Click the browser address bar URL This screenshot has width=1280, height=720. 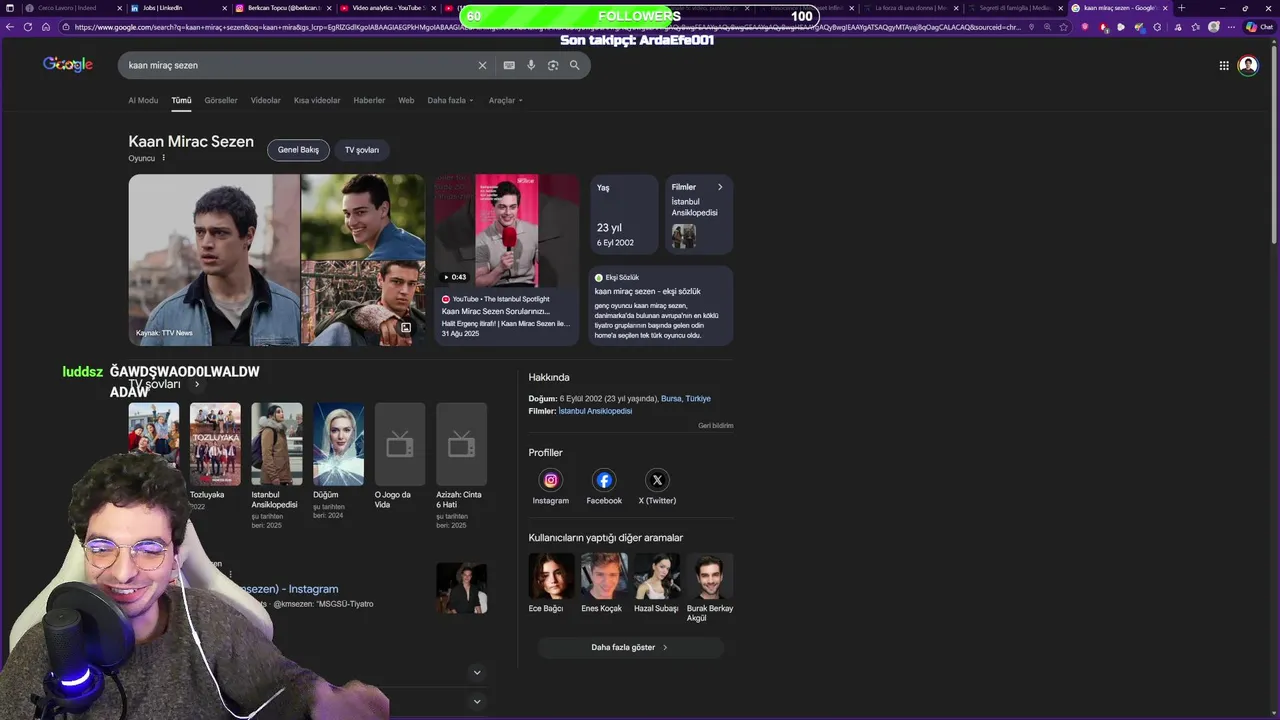click(x=545, y=27)
